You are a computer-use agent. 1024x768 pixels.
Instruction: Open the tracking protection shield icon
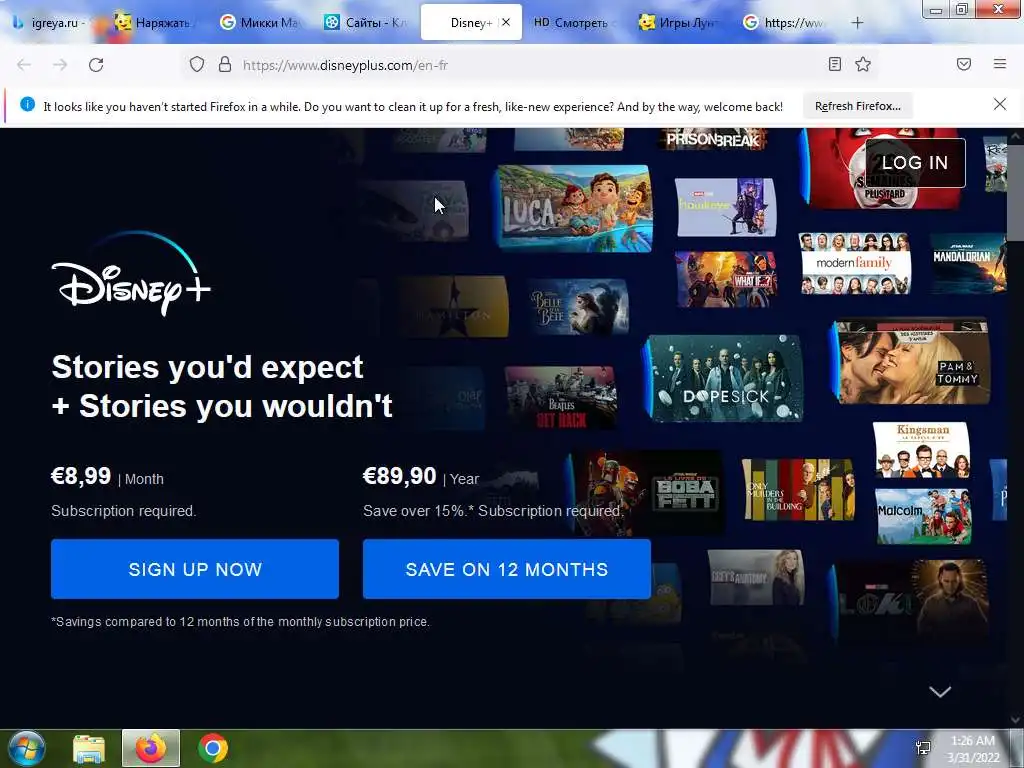click(x=197, y=64)
